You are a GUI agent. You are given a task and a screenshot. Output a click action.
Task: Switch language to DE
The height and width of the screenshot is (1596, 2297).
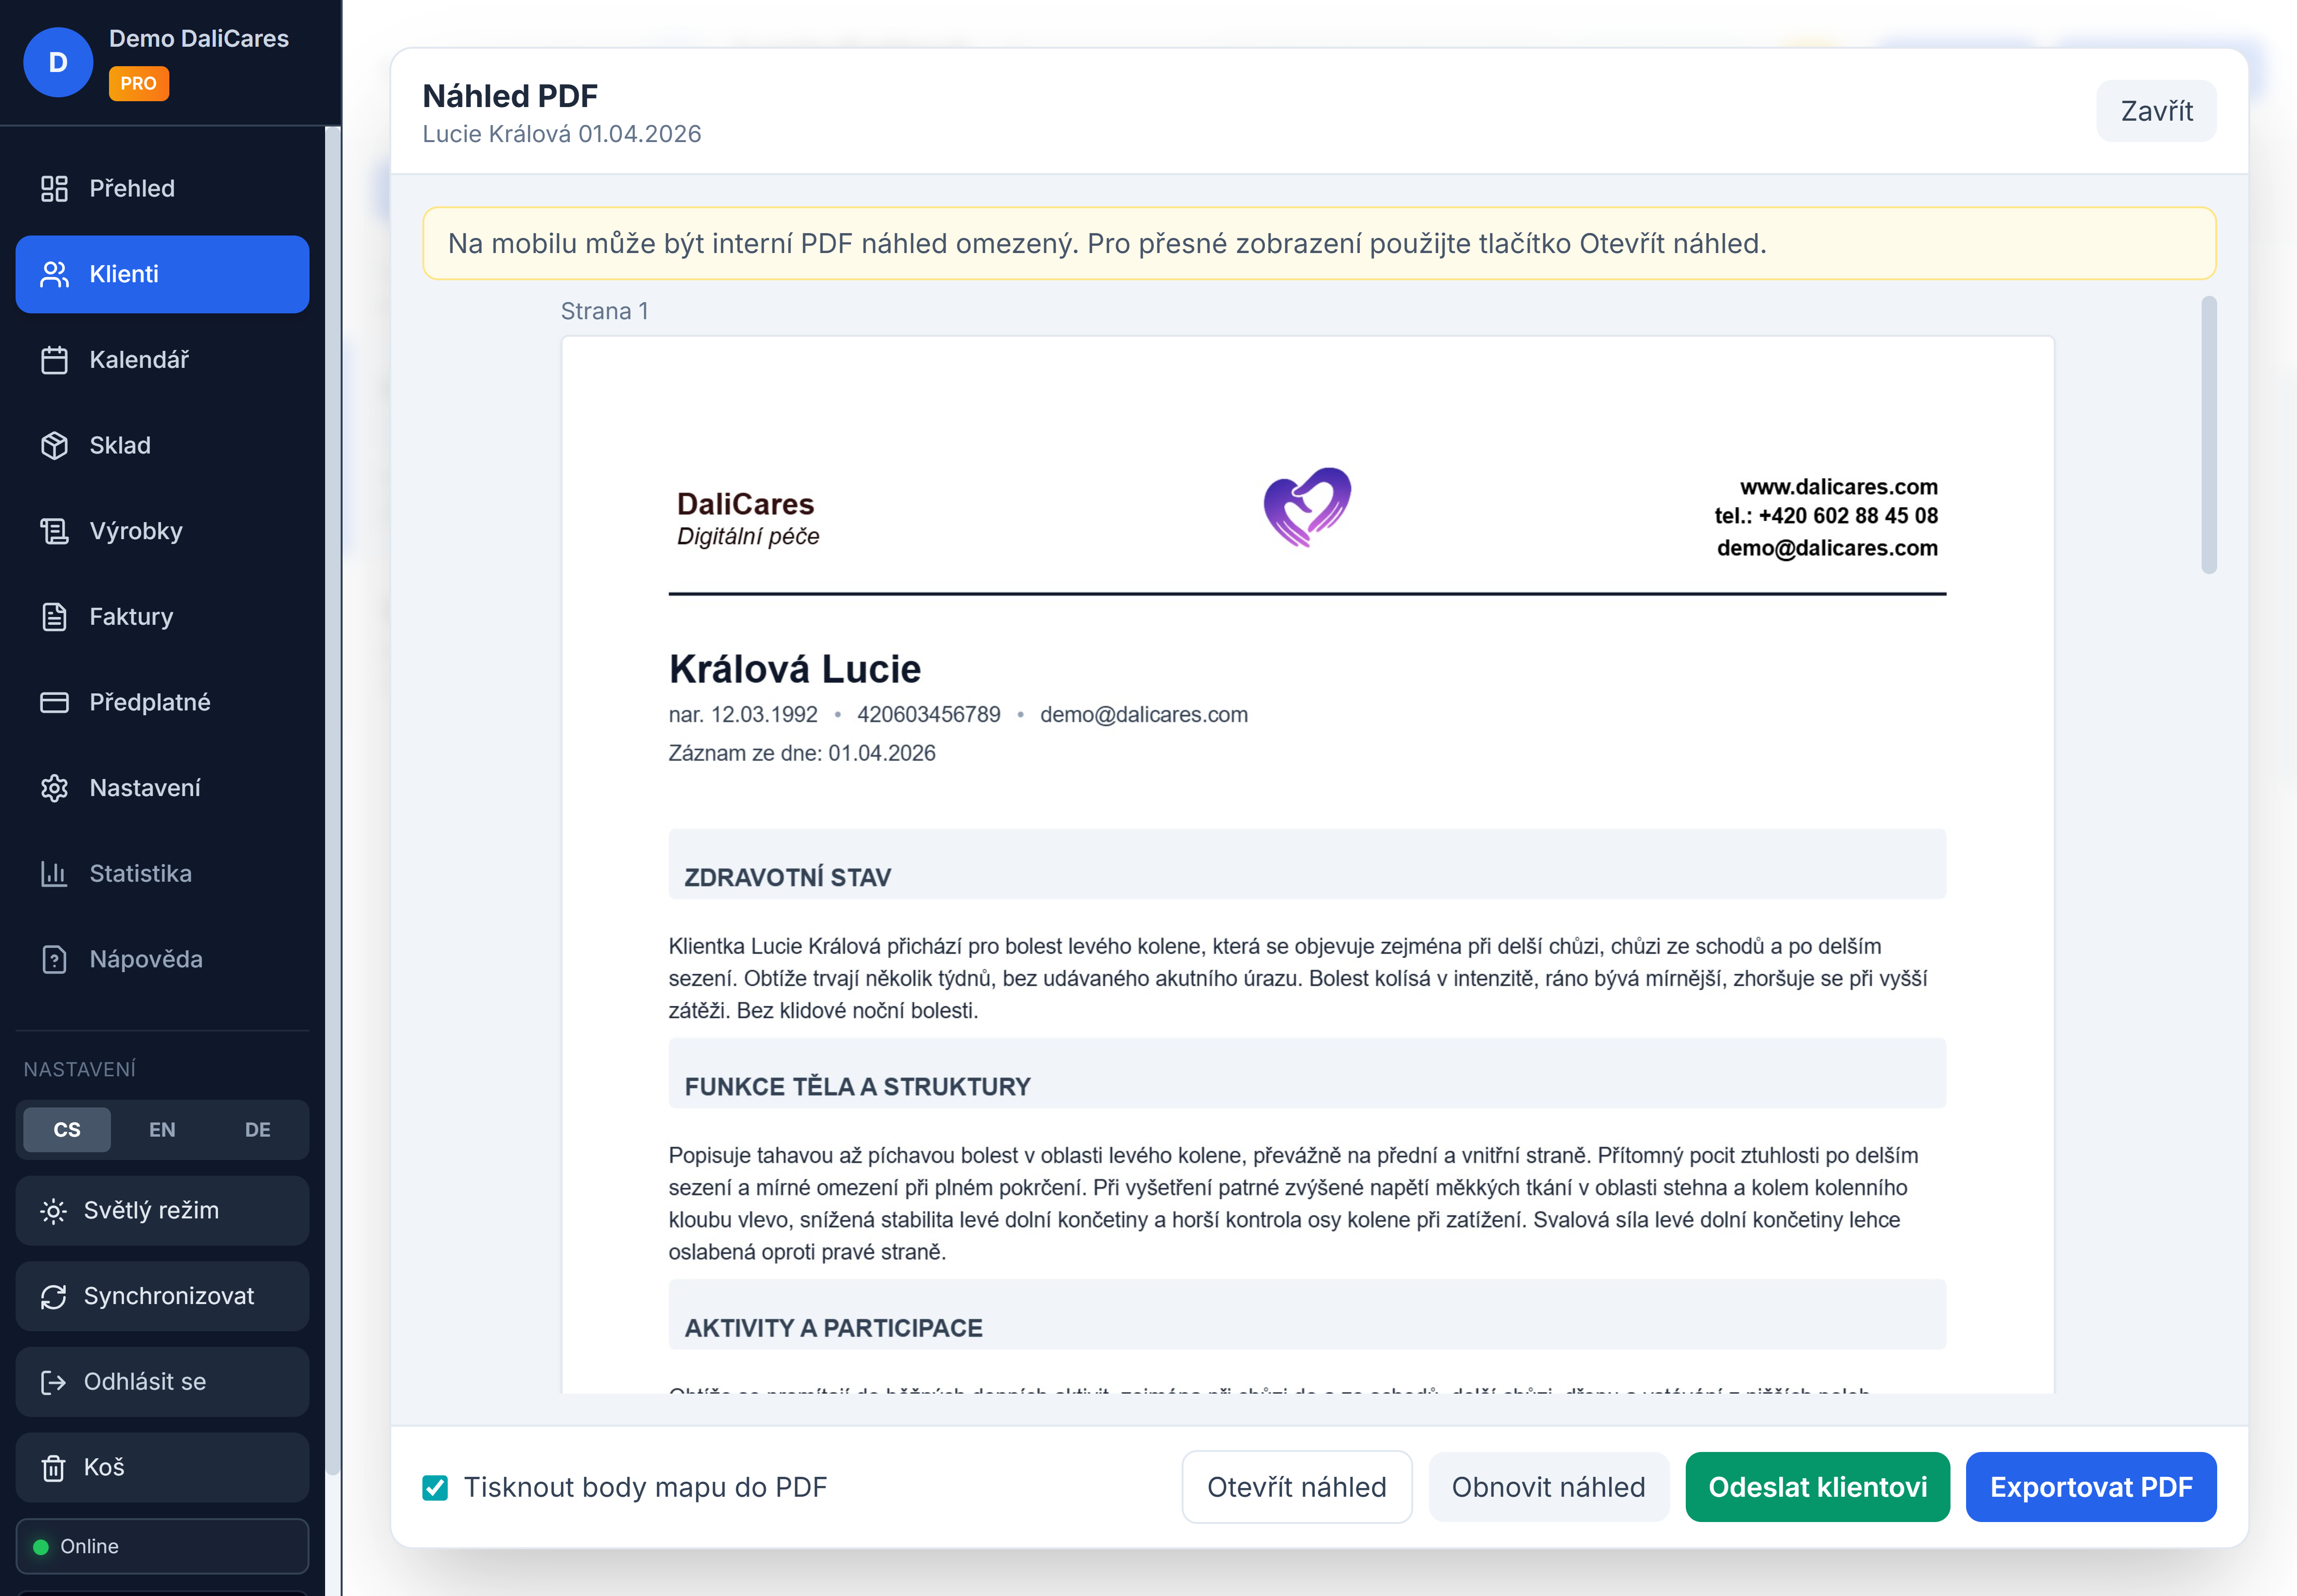point(258,1130)
